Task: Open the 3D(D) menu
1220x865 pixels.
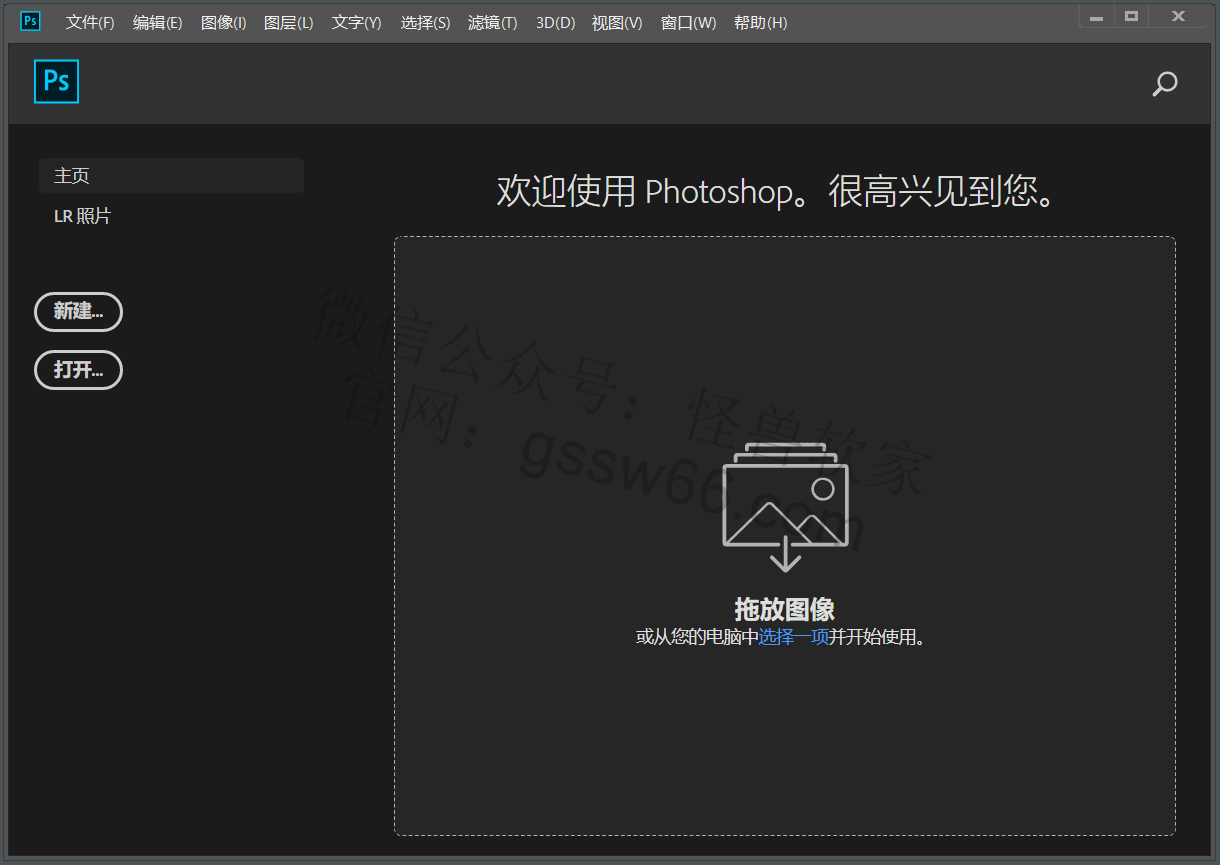Action: [x=555, y=23]
